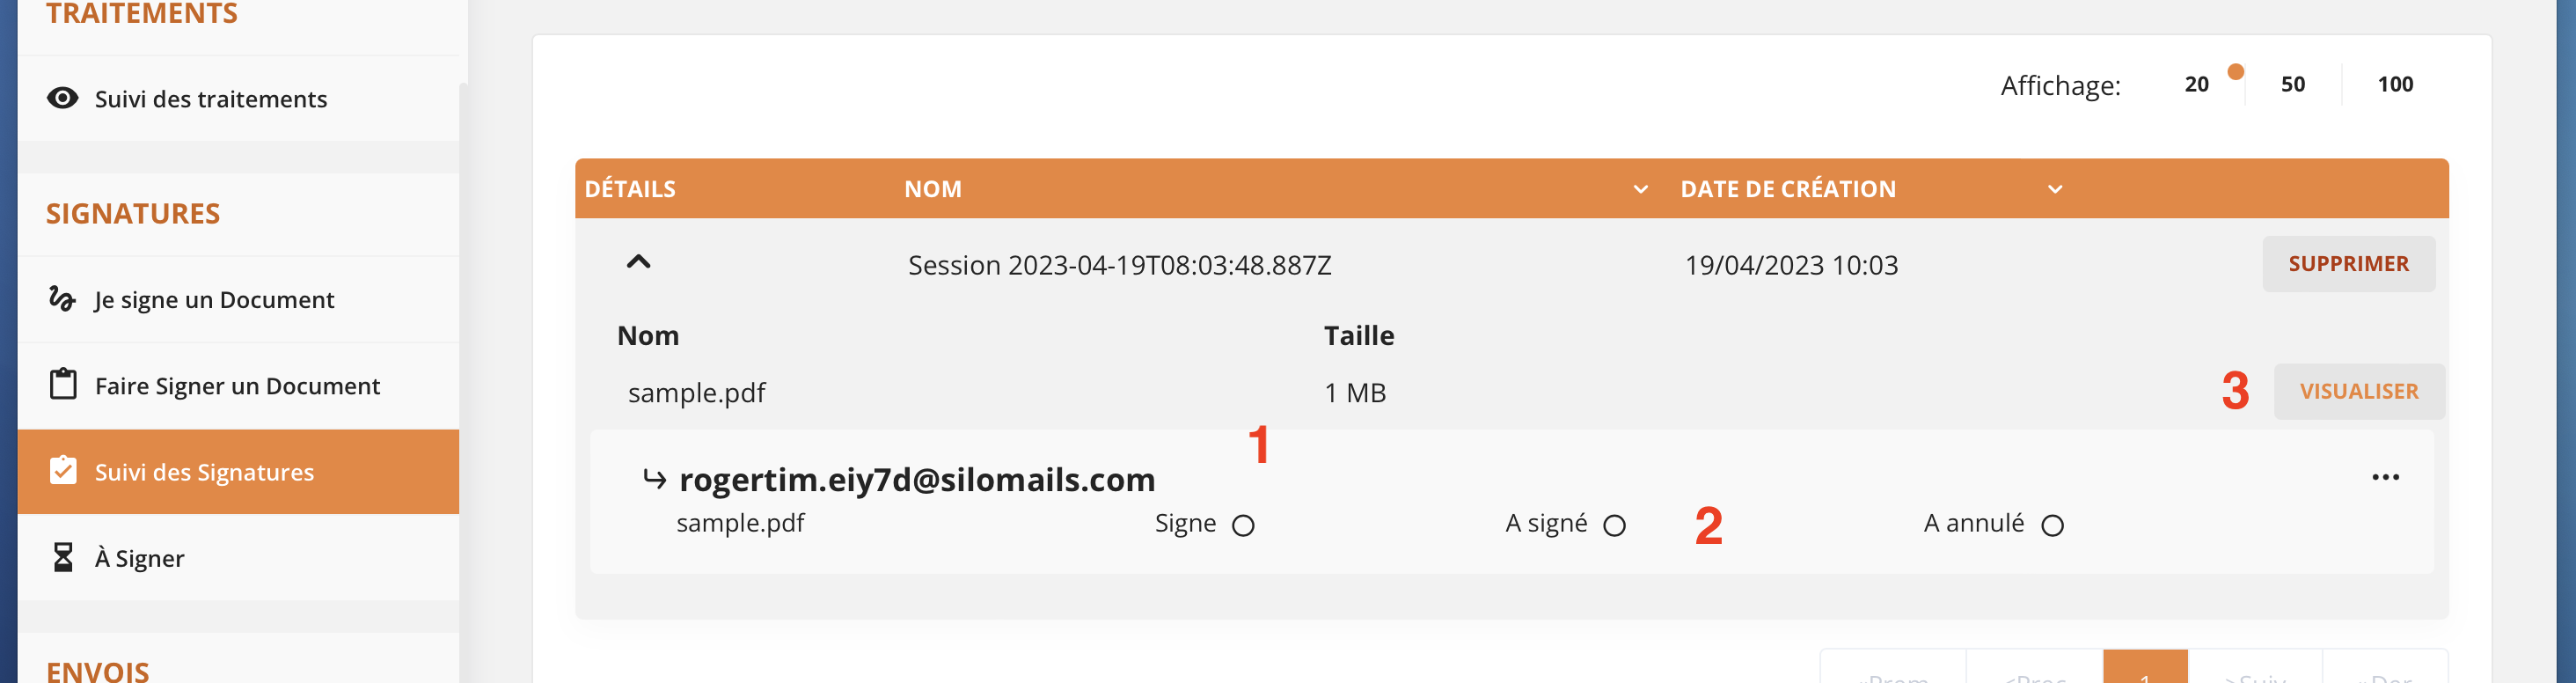Click the eye icon beside Suivi des traitements

point(62,98)
